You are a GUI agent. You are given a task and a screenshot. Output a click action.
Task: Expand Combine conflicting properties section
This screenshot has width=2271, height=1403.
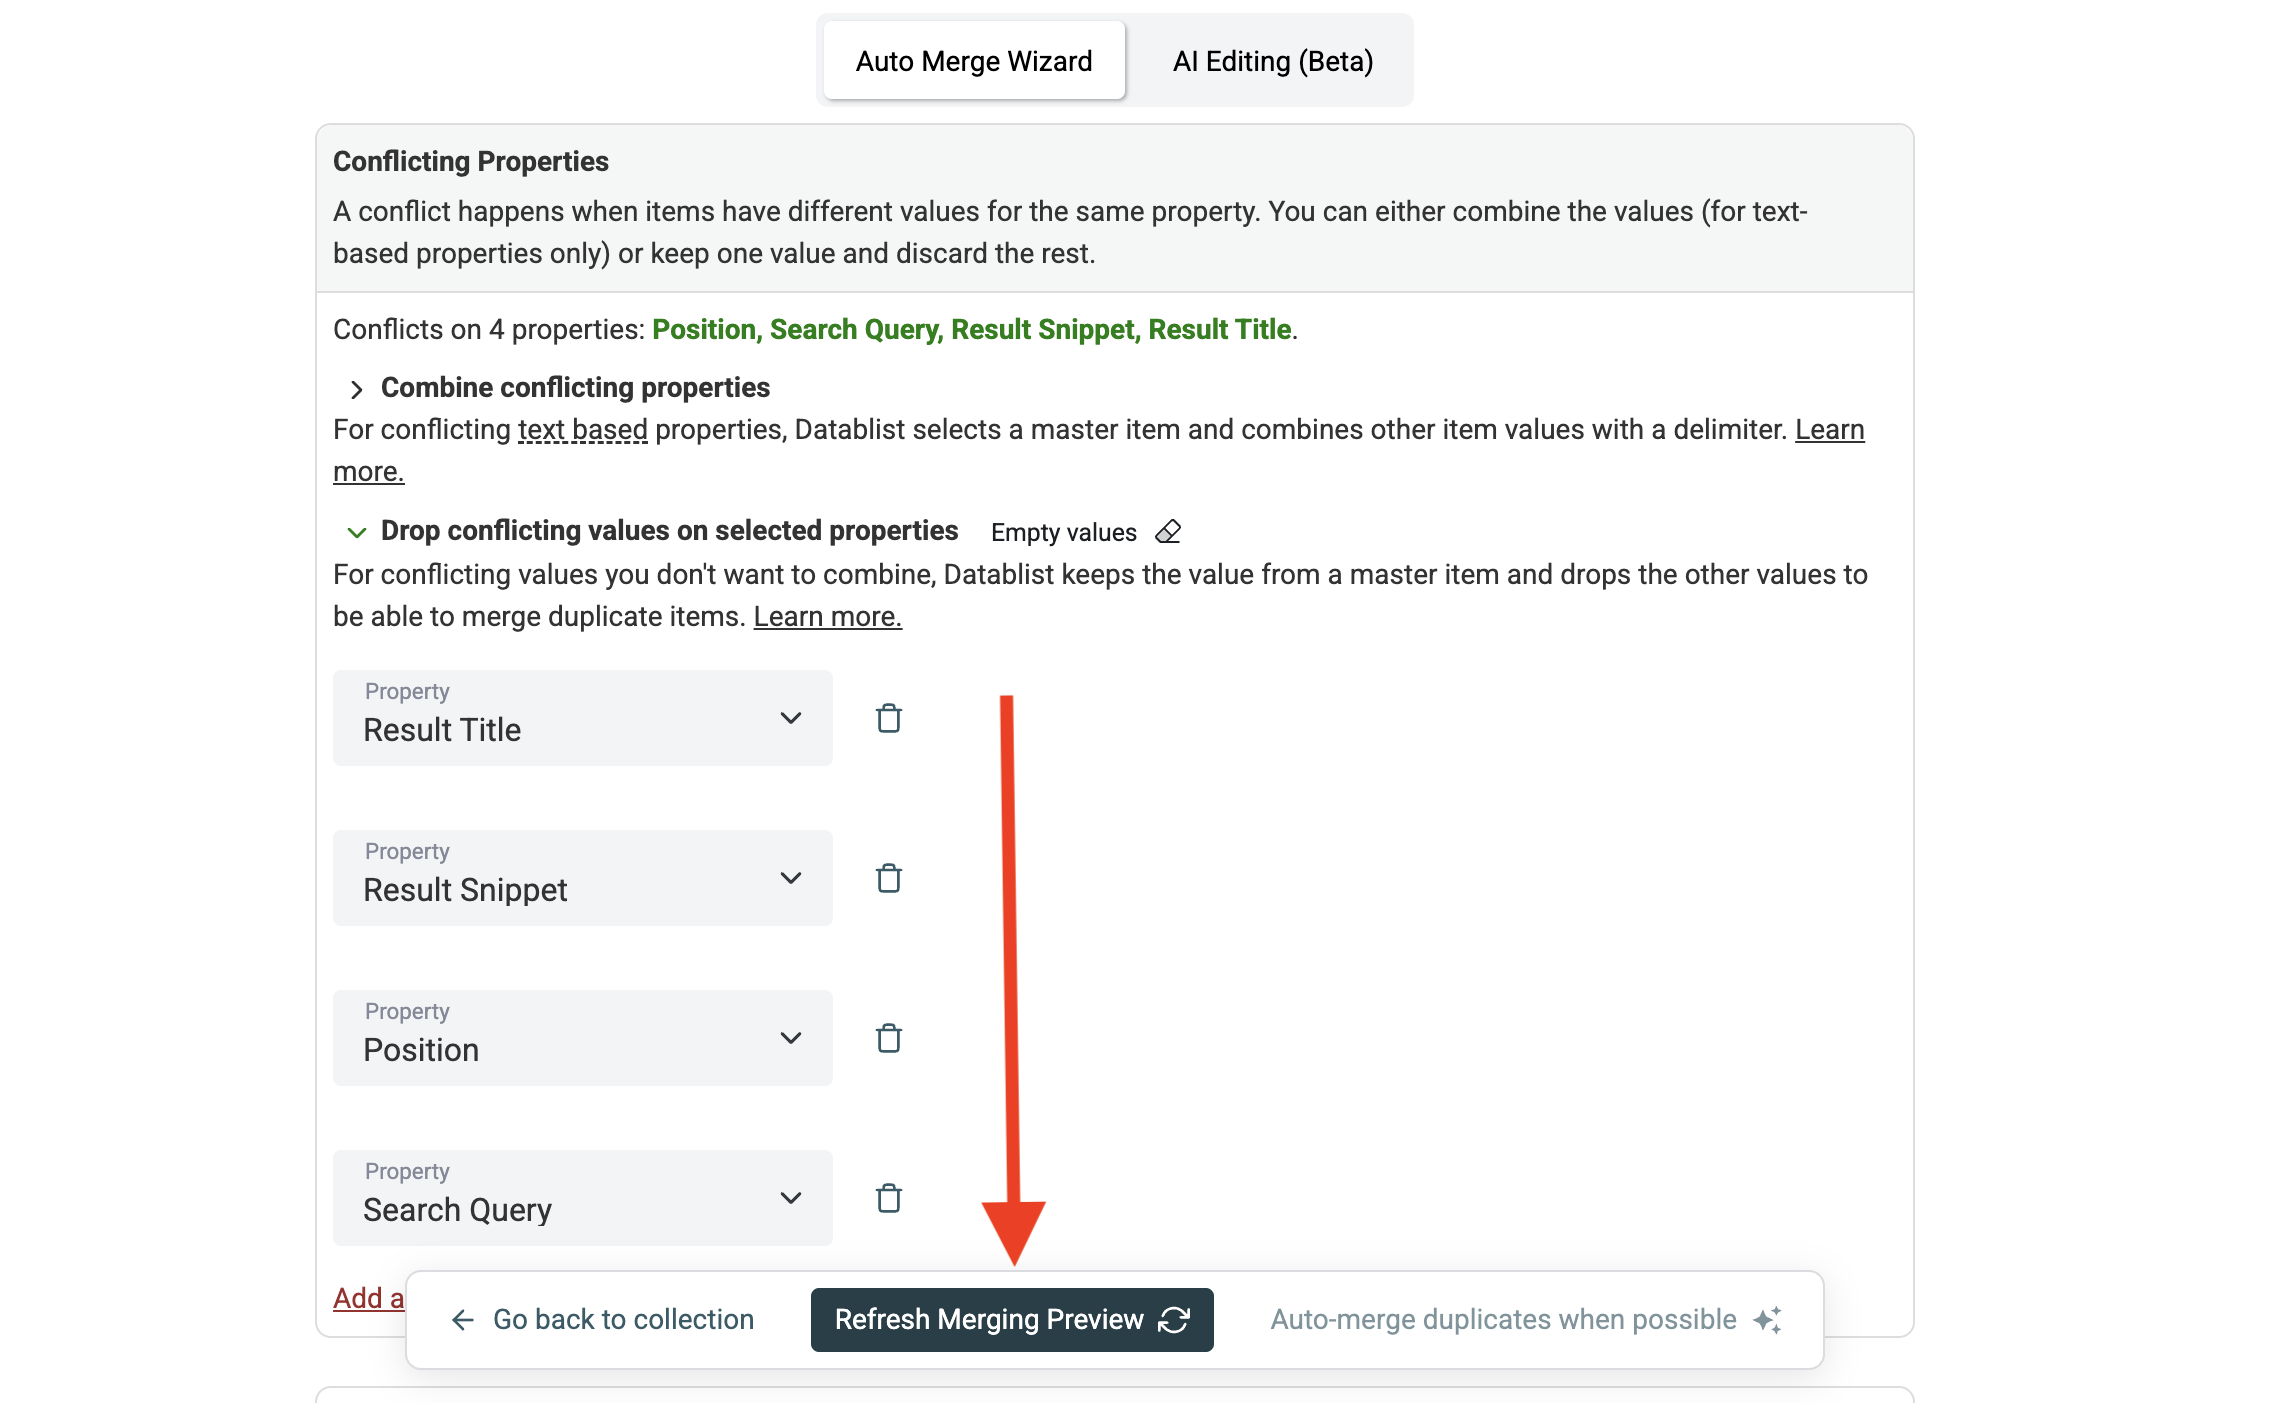pos(357,389)
